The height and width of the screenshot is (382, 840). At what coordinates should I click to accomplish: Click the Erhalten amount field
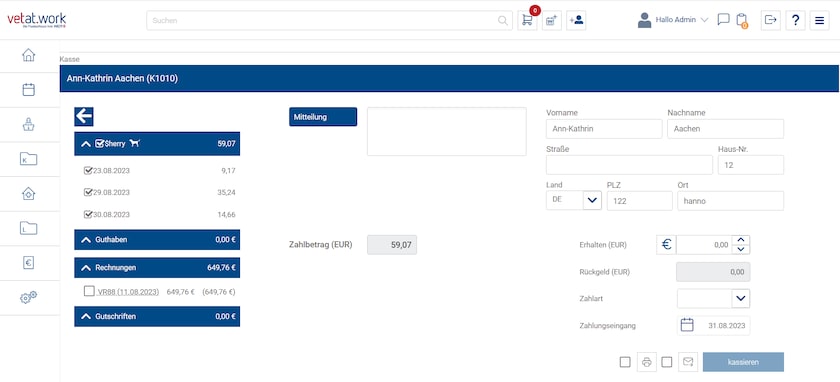704,245
